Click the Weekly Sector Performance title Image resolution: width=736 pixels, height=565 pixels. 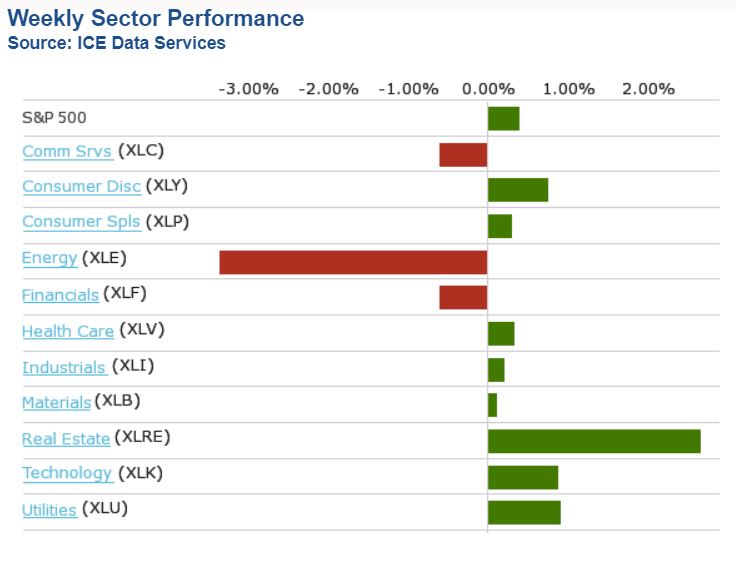click(155, 19)
